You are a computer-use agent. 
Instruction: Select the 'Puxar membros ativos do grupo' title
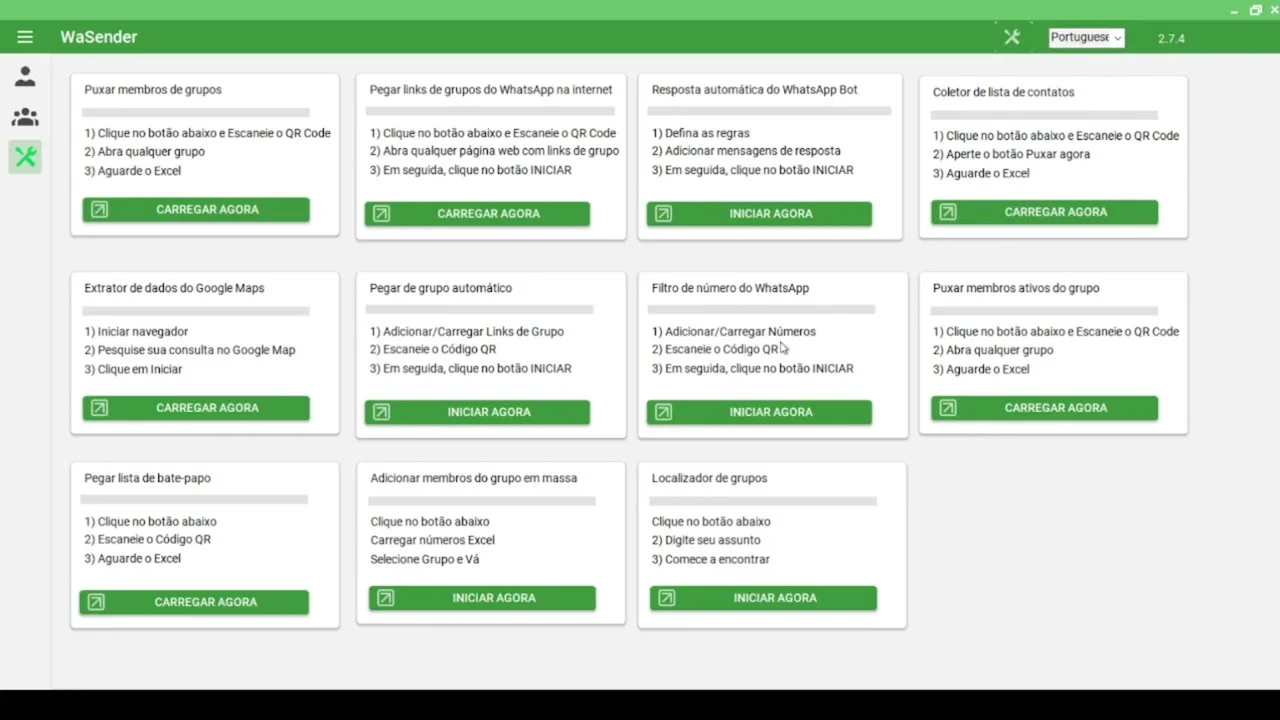click(x=1016, y=288)
